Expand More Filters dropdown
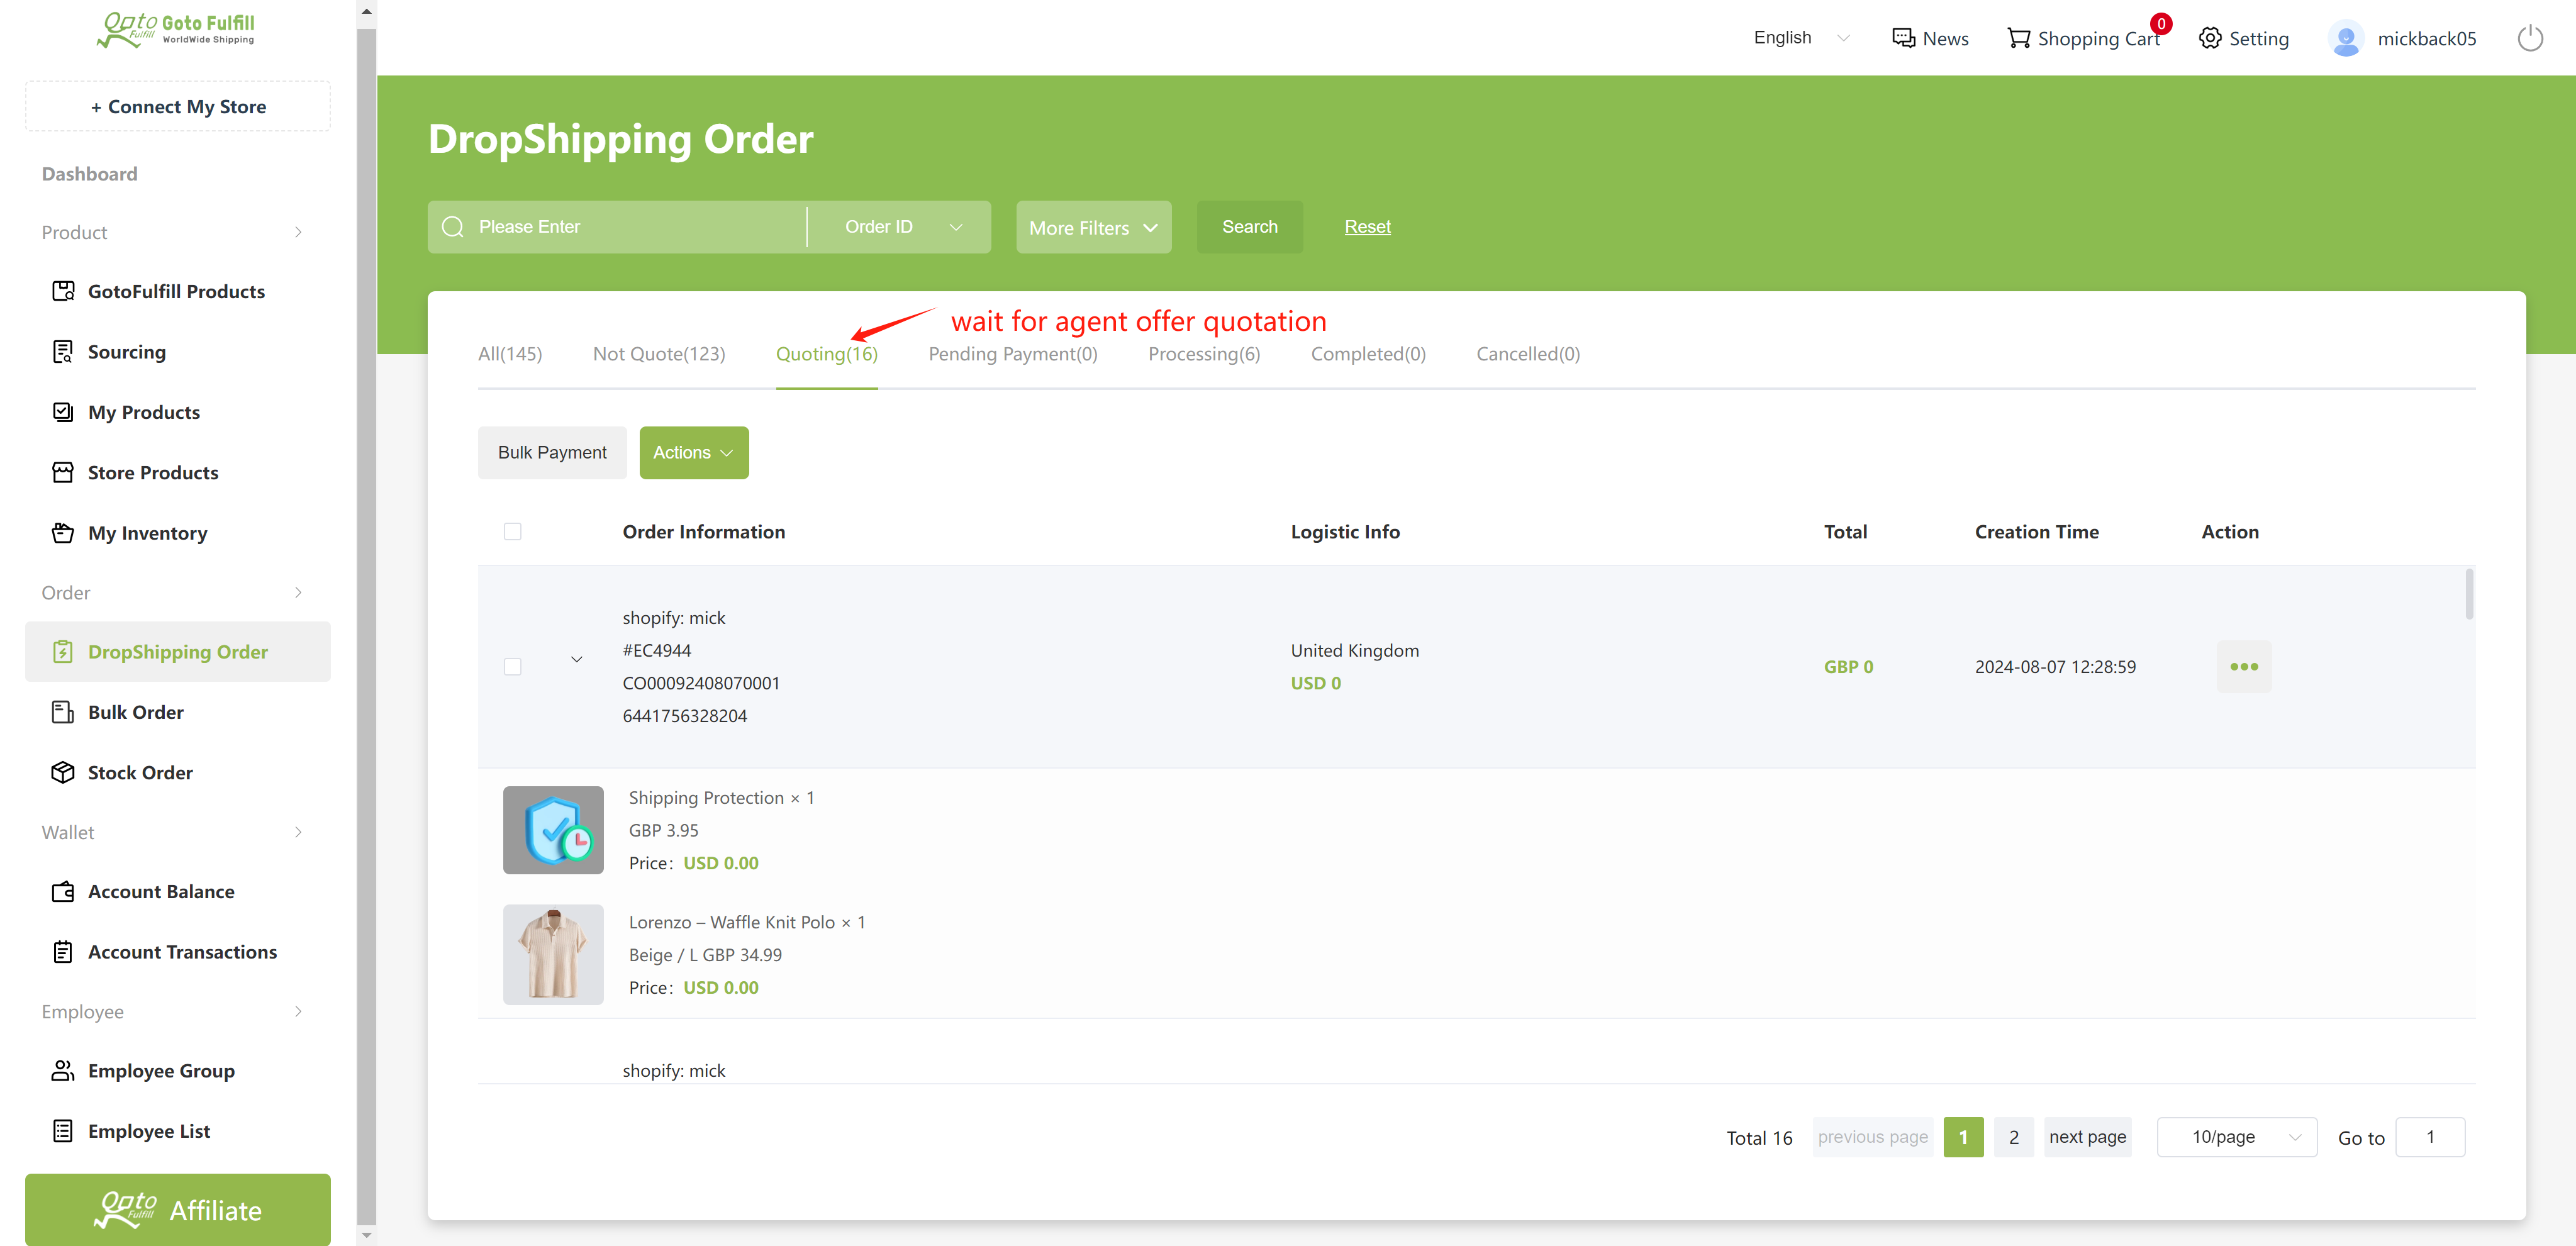This screenshot has width=2576, height=1246. tap(1093, 227)
